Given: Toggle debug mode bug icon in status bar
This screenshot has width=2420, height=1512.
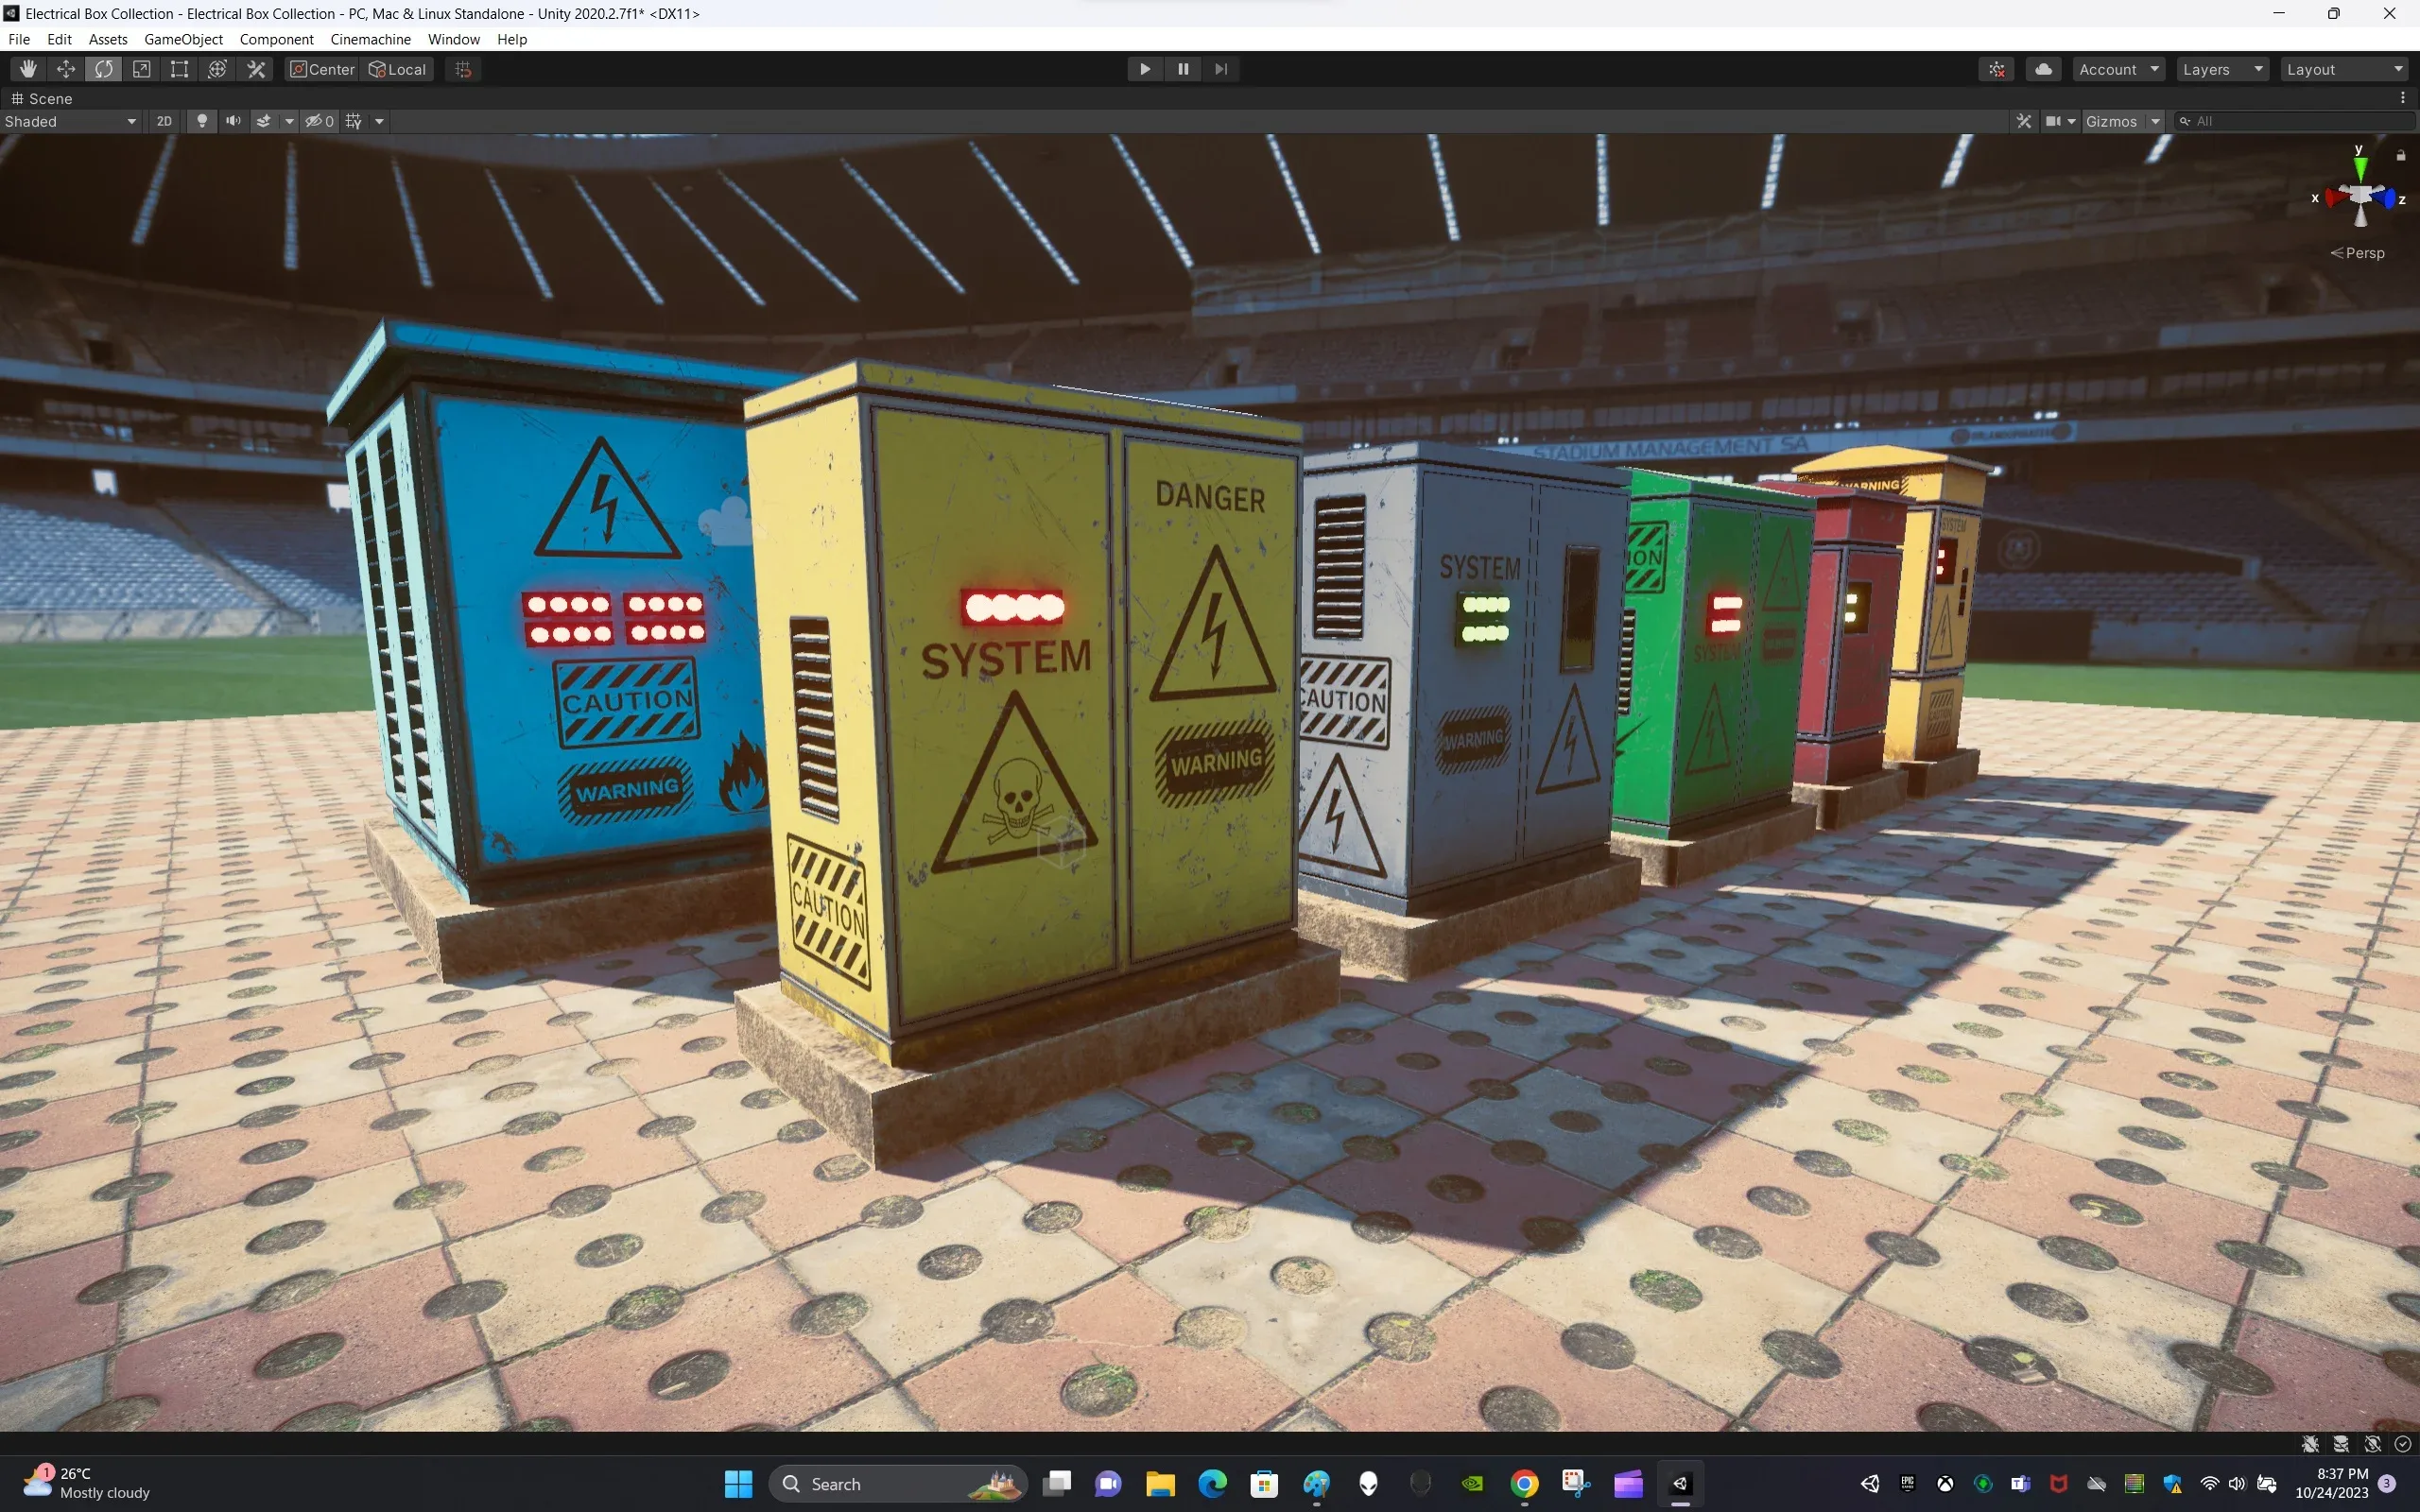Looking at the screenshot, I should coord(2310,1443).
